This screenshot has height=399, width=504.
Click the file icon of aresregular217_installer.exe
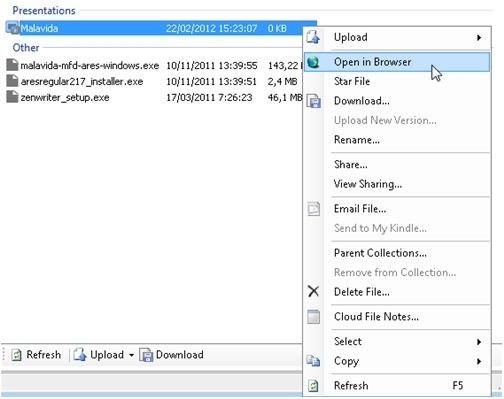[12, 81]
